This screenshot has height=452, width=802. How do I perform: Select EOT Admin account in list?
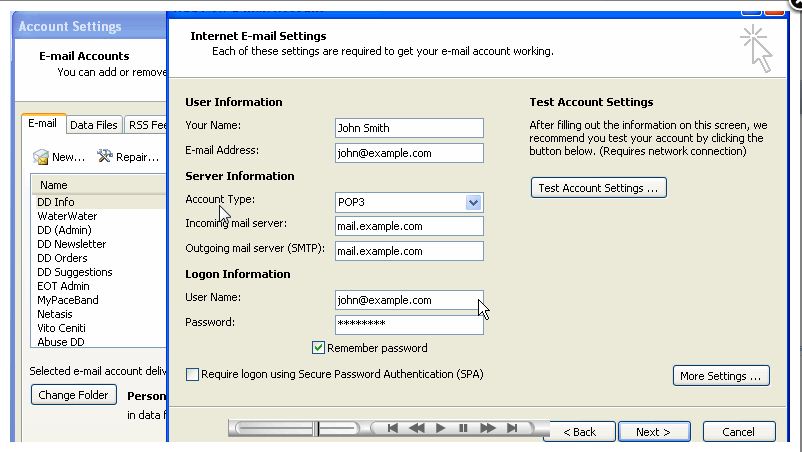[99, 286]
